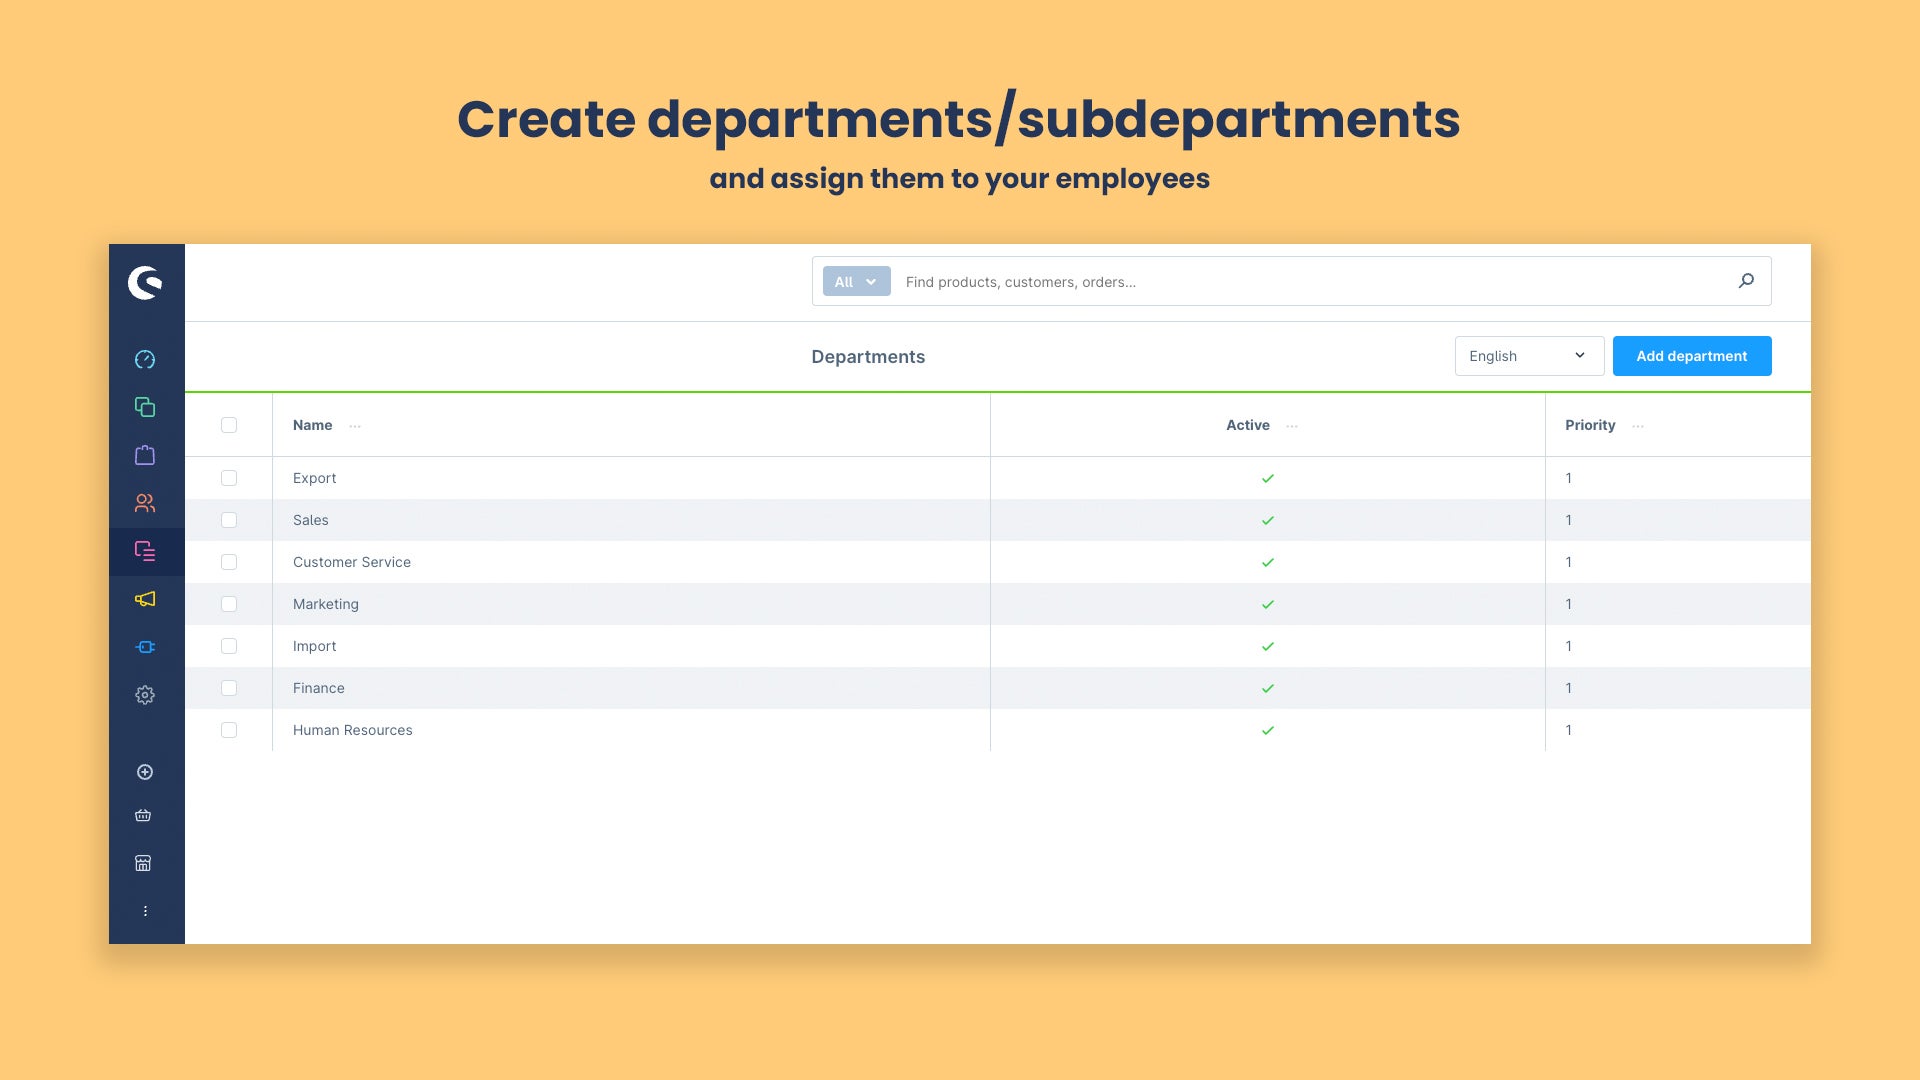Click the active checkmark for Export

click(x=1268, y=478)
